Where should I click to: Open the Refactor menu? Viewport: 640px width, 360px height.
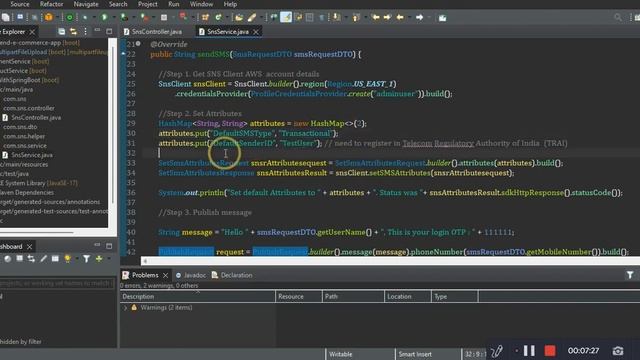click(x=51, y=4)
